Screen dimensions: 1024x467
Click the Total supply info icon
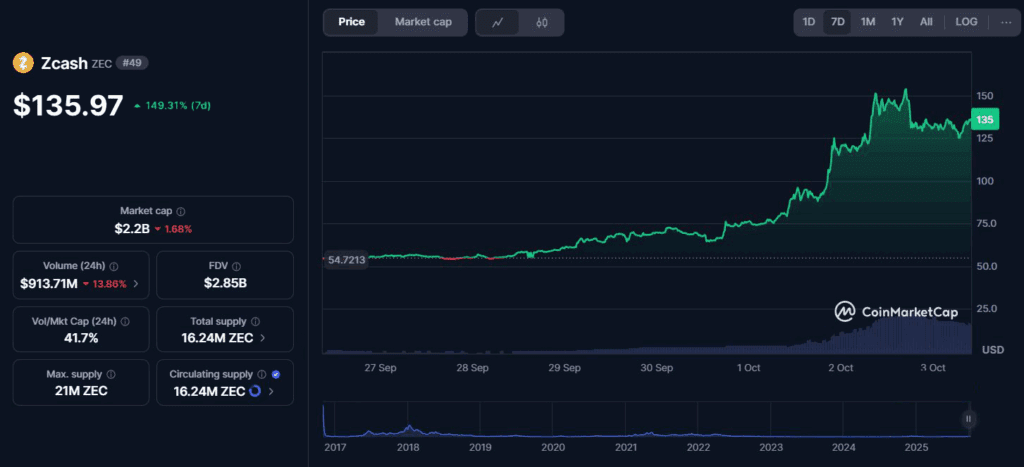255,321
